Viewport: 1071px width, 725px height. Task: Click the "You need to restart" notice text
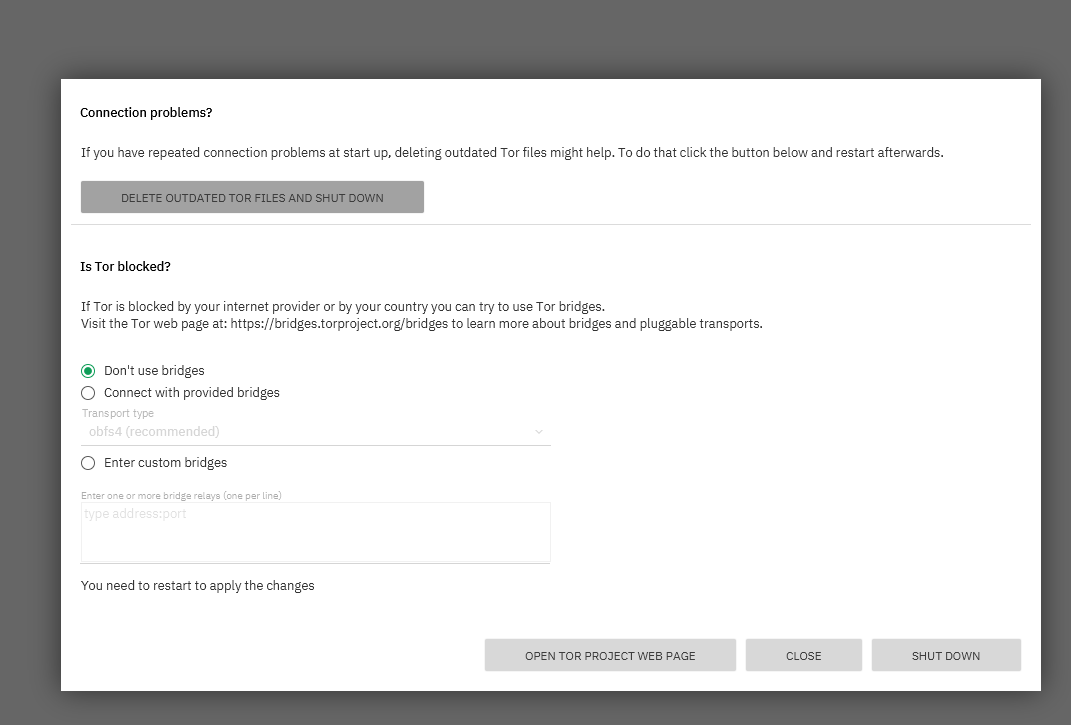[x=197, y=586]
